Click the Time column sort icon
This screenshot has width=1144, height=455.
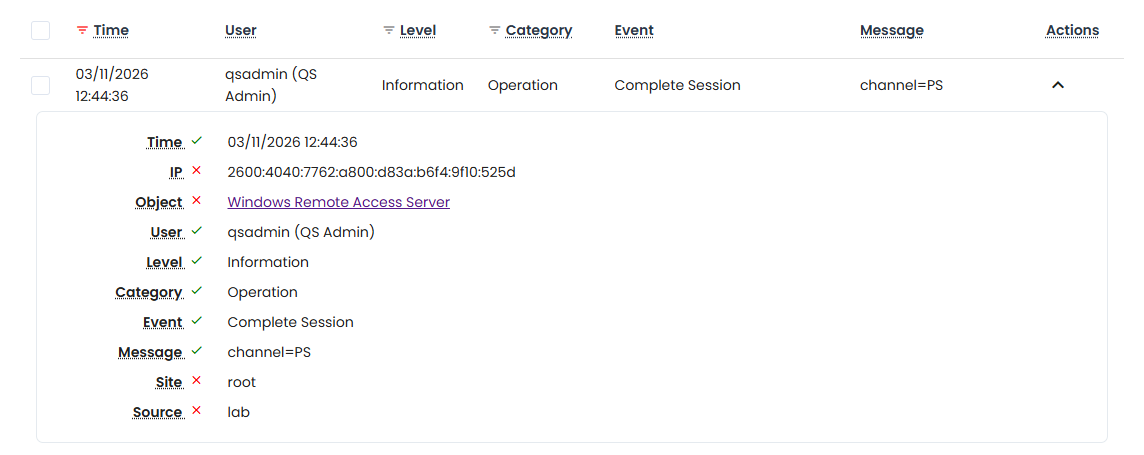(82, 31)
